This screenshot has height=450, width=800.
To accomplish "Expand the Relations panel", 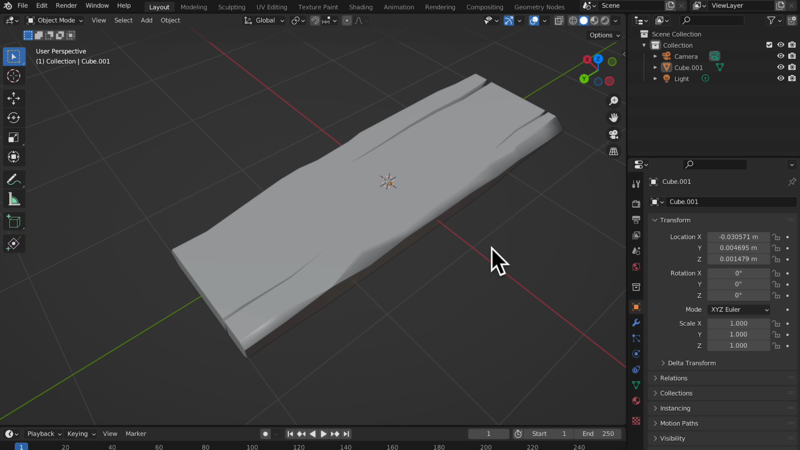I will [x=673, y=378].
